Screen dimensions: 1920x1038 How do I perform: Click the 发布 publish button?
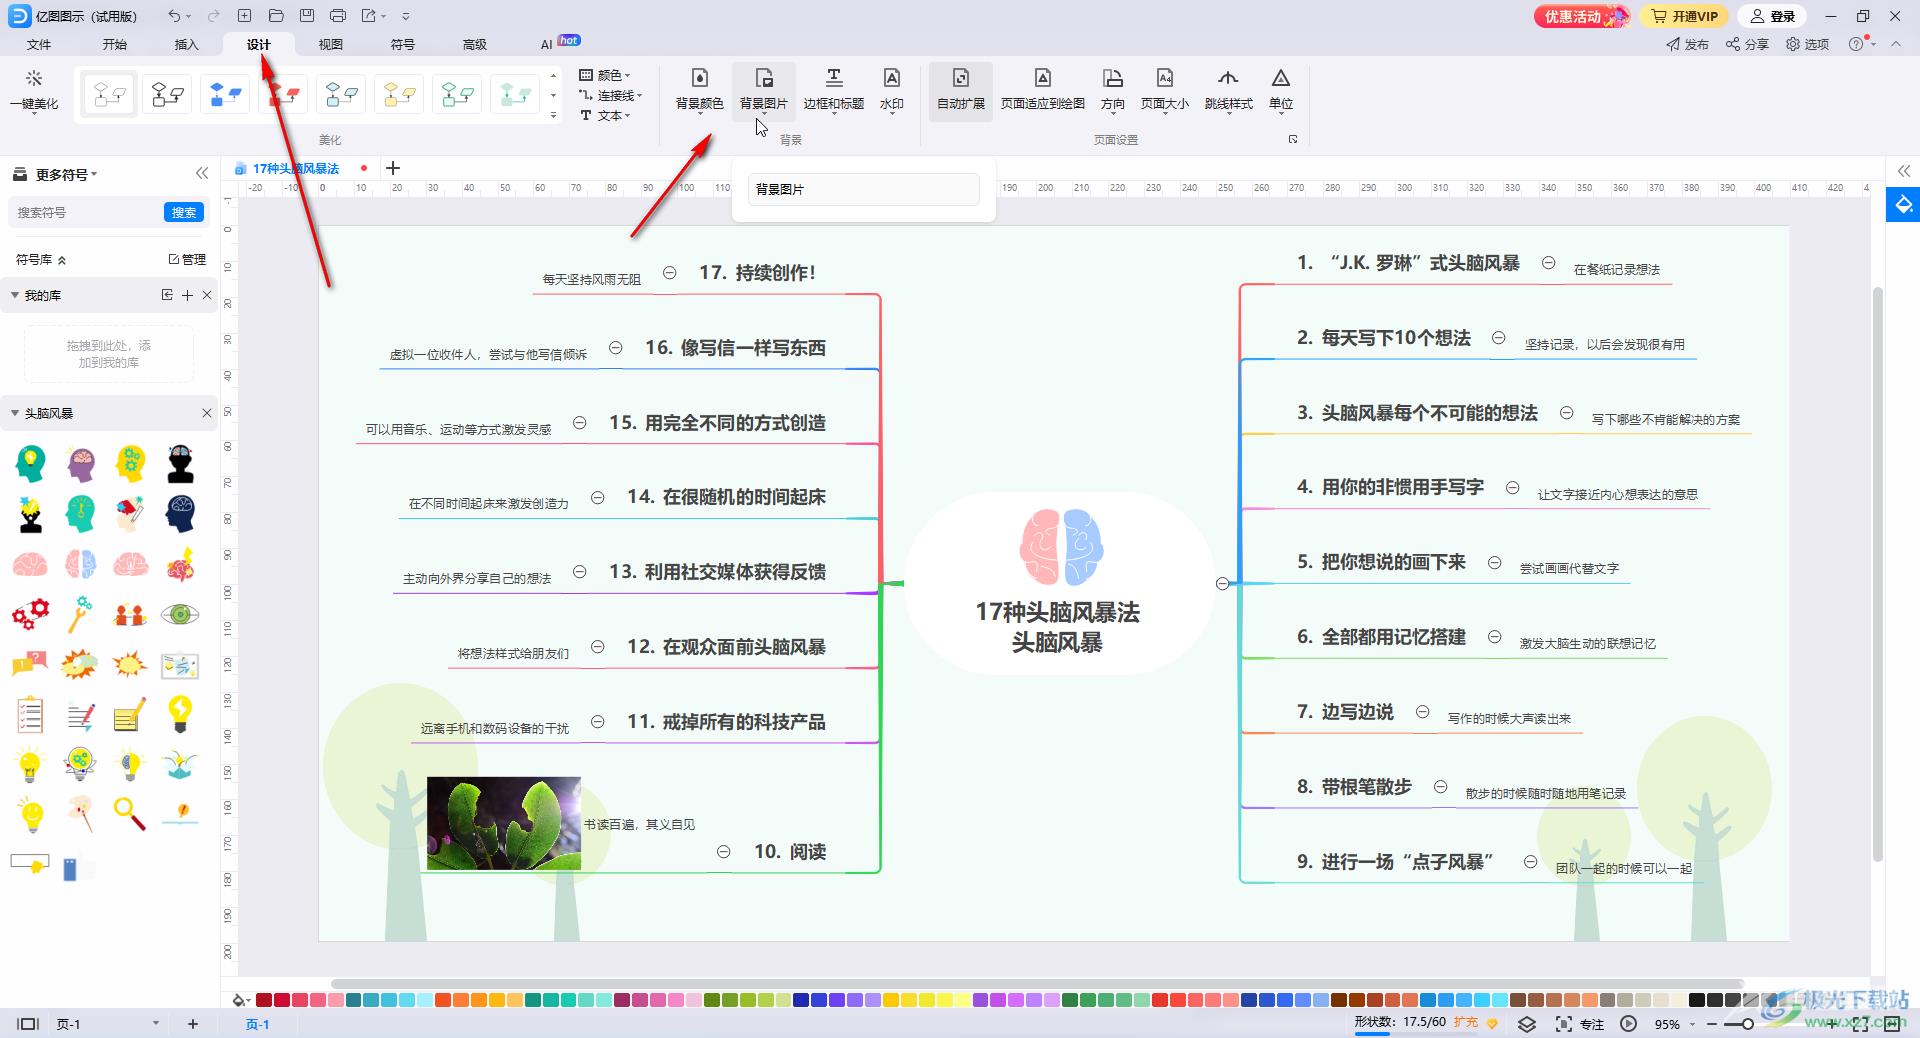click(1688, 44)
